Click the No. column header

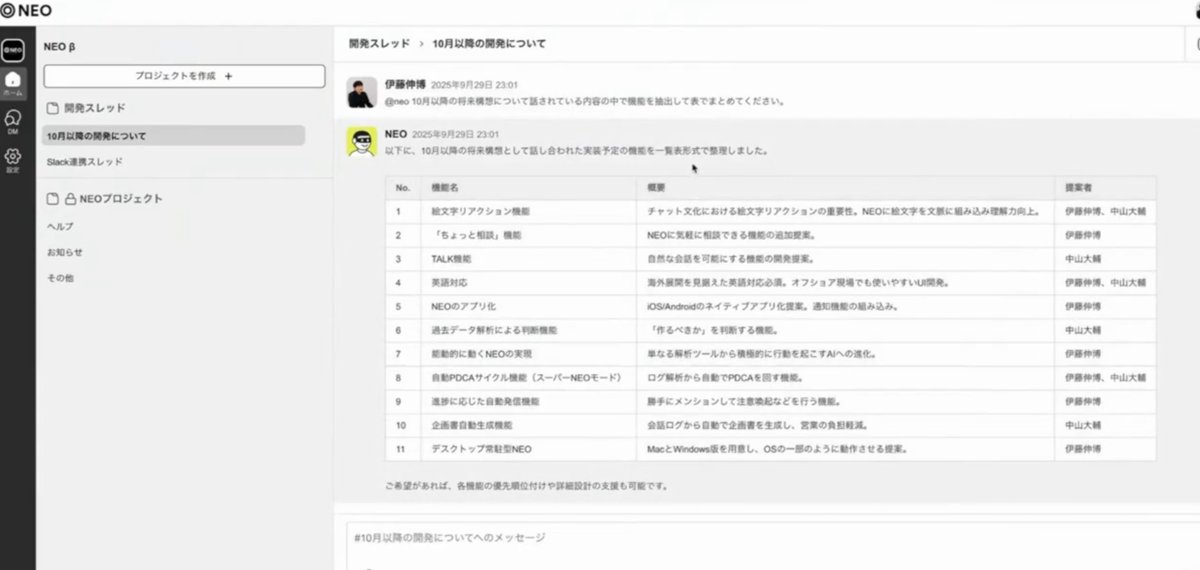(x=405, y=187)
